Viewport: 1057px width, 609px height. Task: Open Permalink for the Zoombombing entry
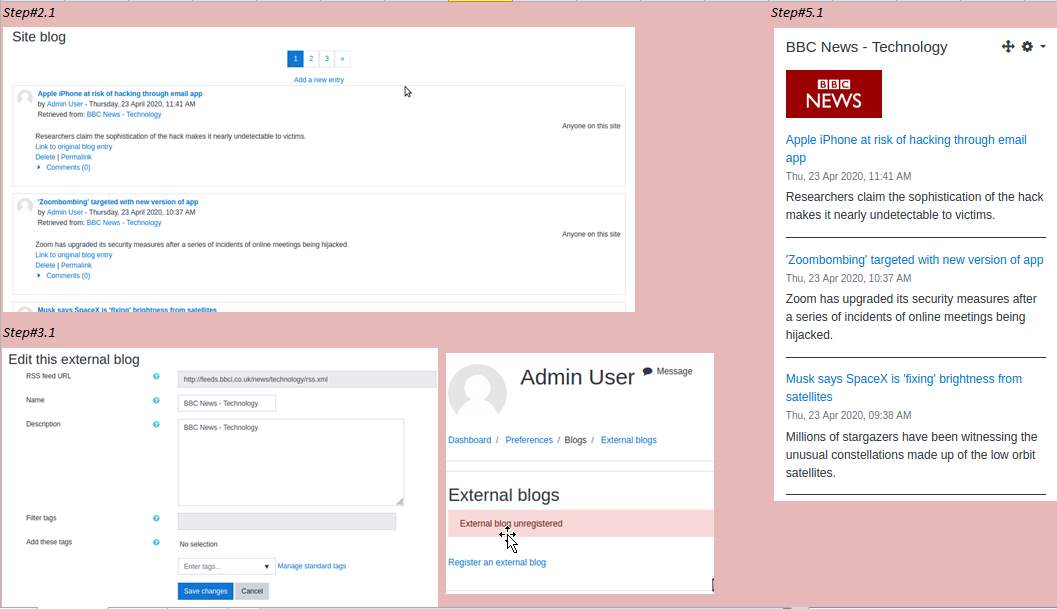(x=76, y=266)
